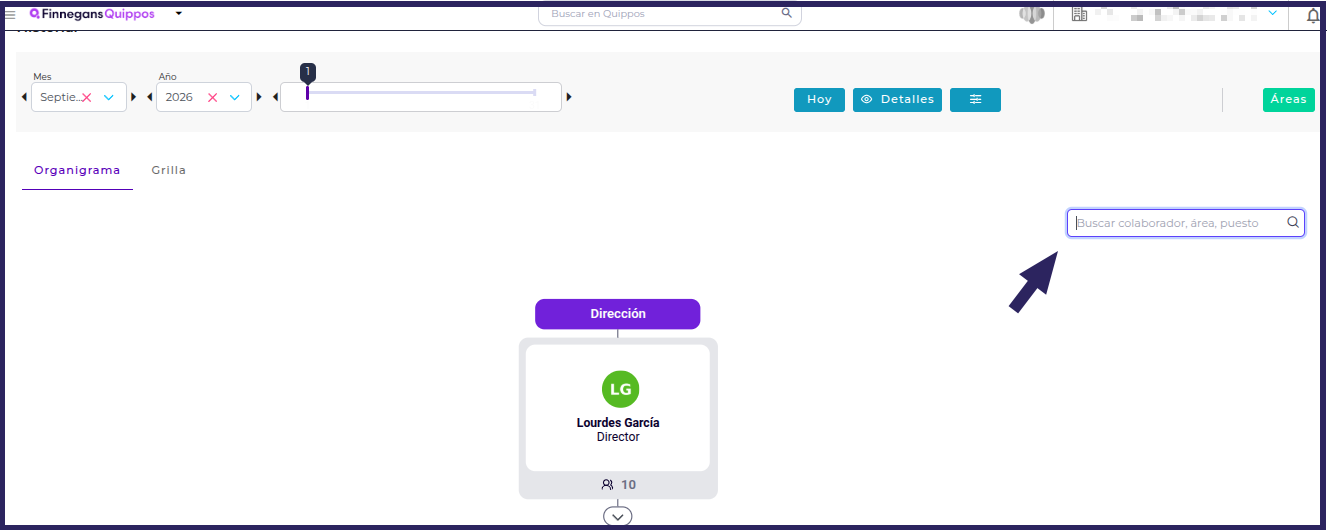This screenshot has height=530, width=1327.
Task: Click the people count icon under Lourdes García
Action: point(607,485)
